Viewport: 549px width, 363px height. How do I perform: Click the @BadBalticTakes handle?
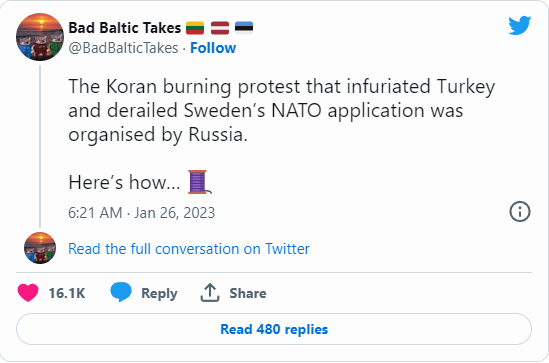click(123, 48)
